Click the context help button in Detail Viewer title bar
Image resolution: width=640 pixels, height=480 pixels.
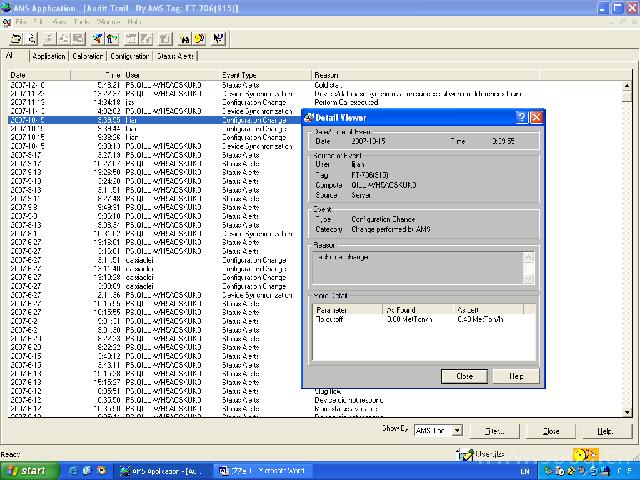coord(521,117)
